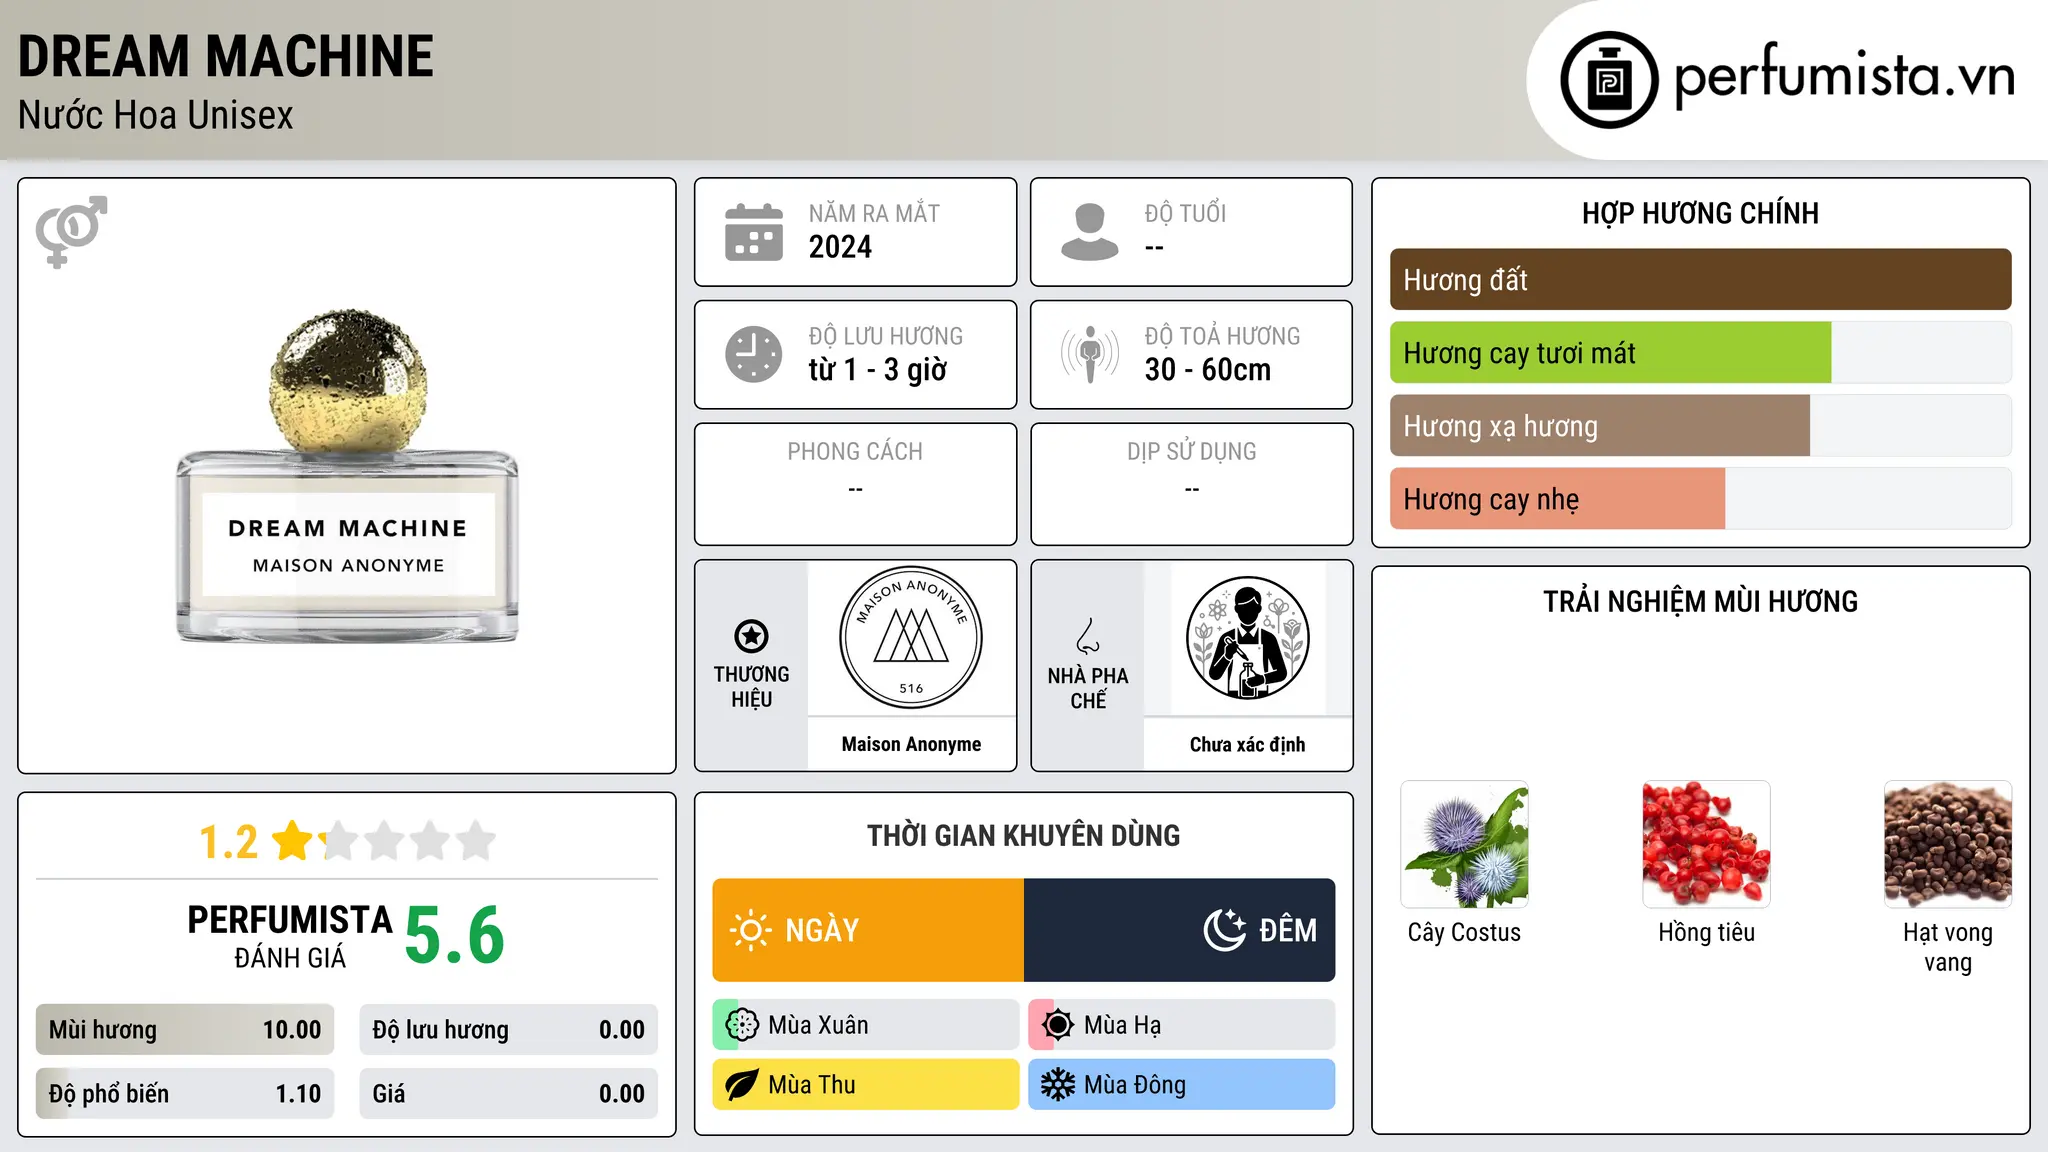Screen dimensions: 2048x1152
Task: Click the clock icon beside Độ lưu hương
Action: (x=754, y=354)
